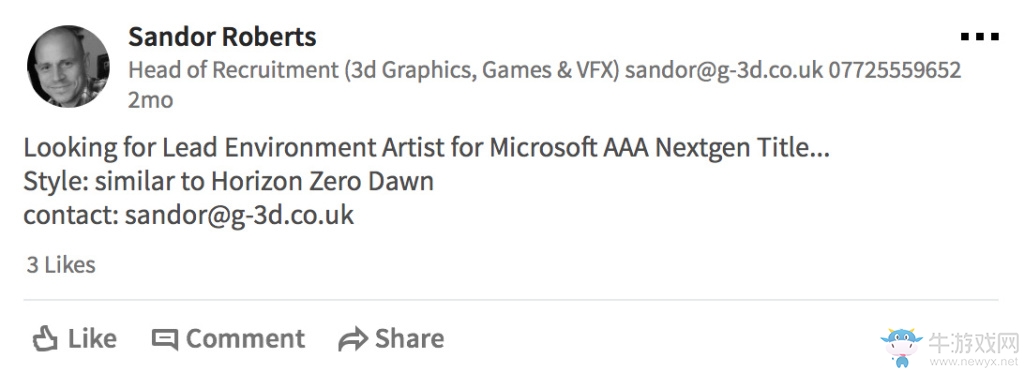Select the Comment text label

click(x=245, y=338)
